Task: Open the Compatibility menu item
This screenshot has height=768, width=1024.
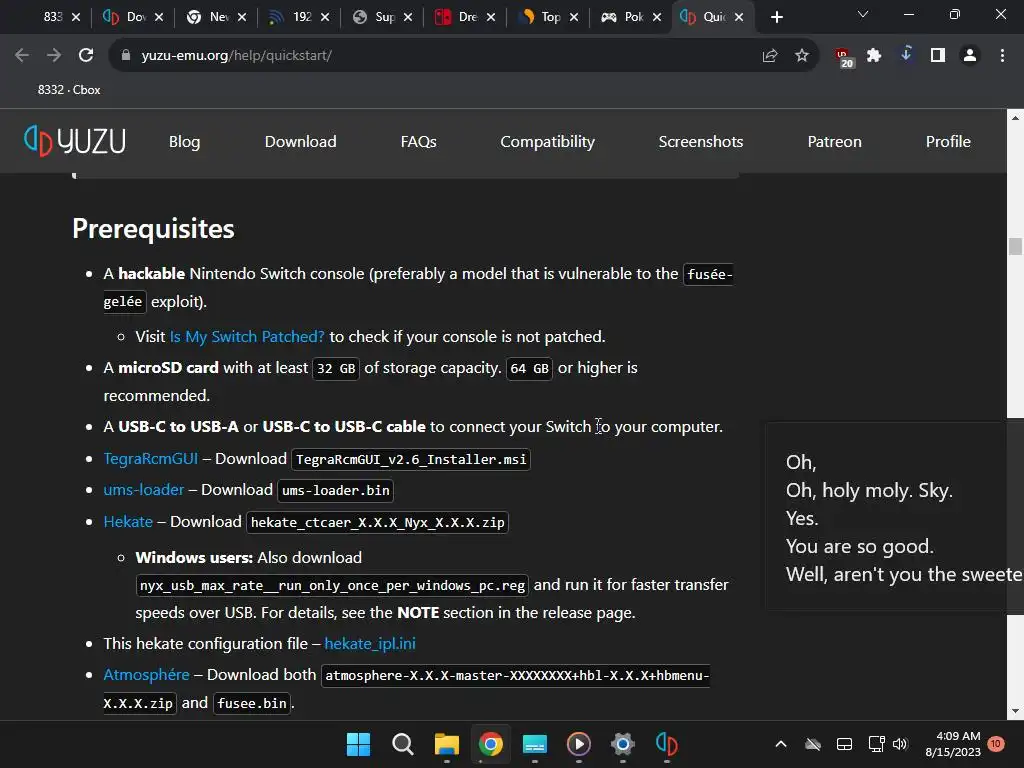Action: coord(547,142)
